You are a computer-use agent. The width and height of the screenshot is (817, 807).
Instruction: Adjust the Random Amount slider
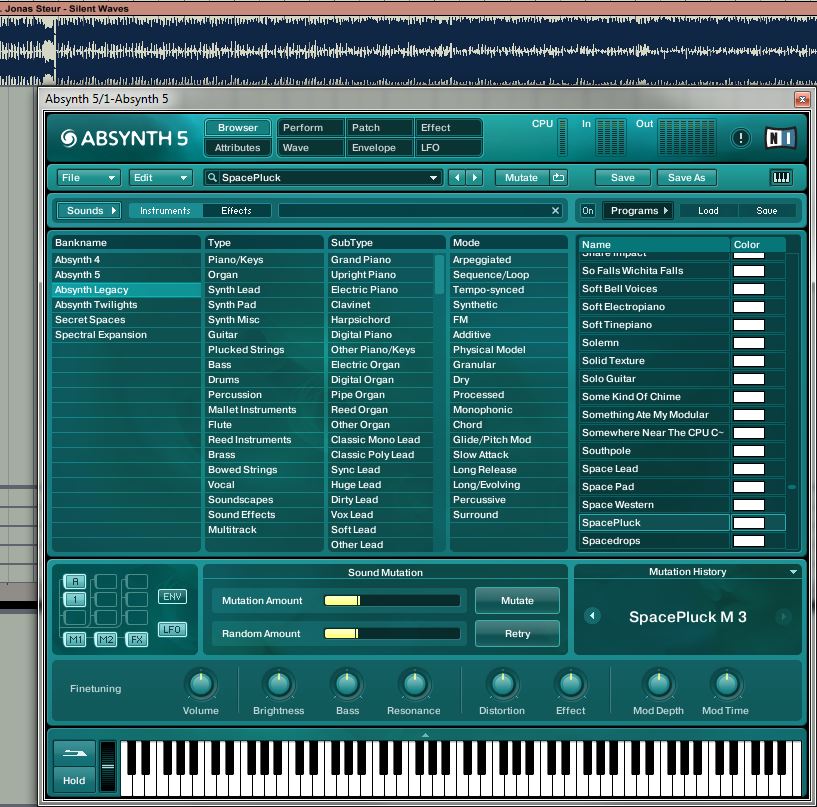(392, 633)
